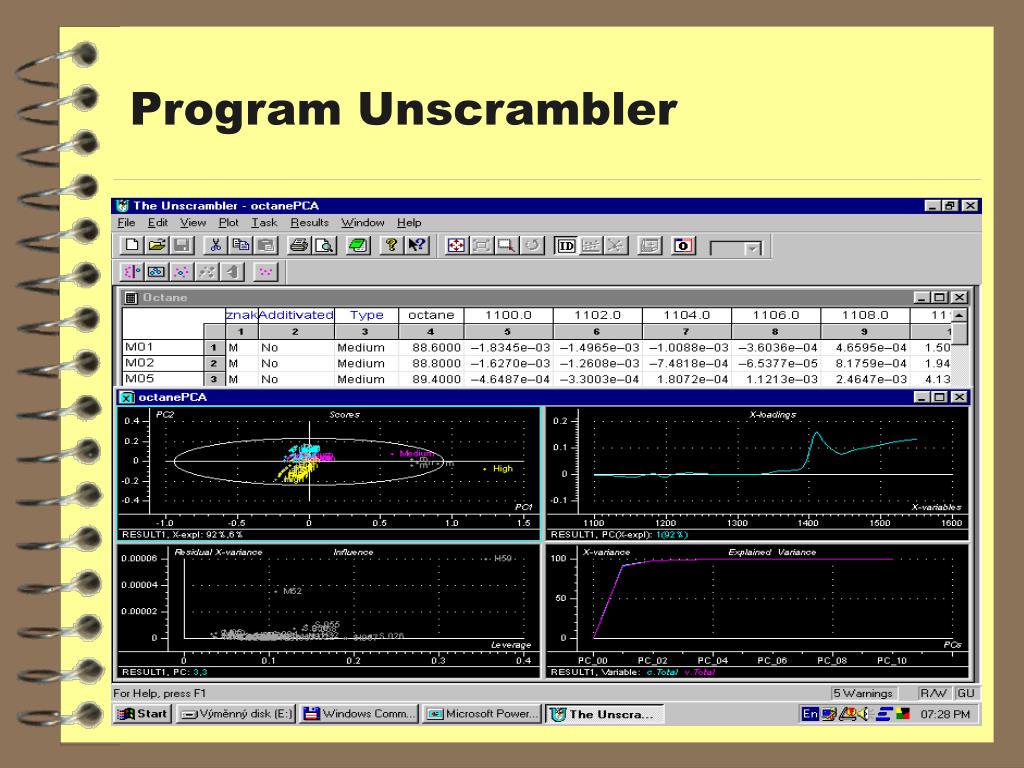Select the 1100.0 column header
The width and height of the screenshot is (1024, 768).
coord(508,315)
